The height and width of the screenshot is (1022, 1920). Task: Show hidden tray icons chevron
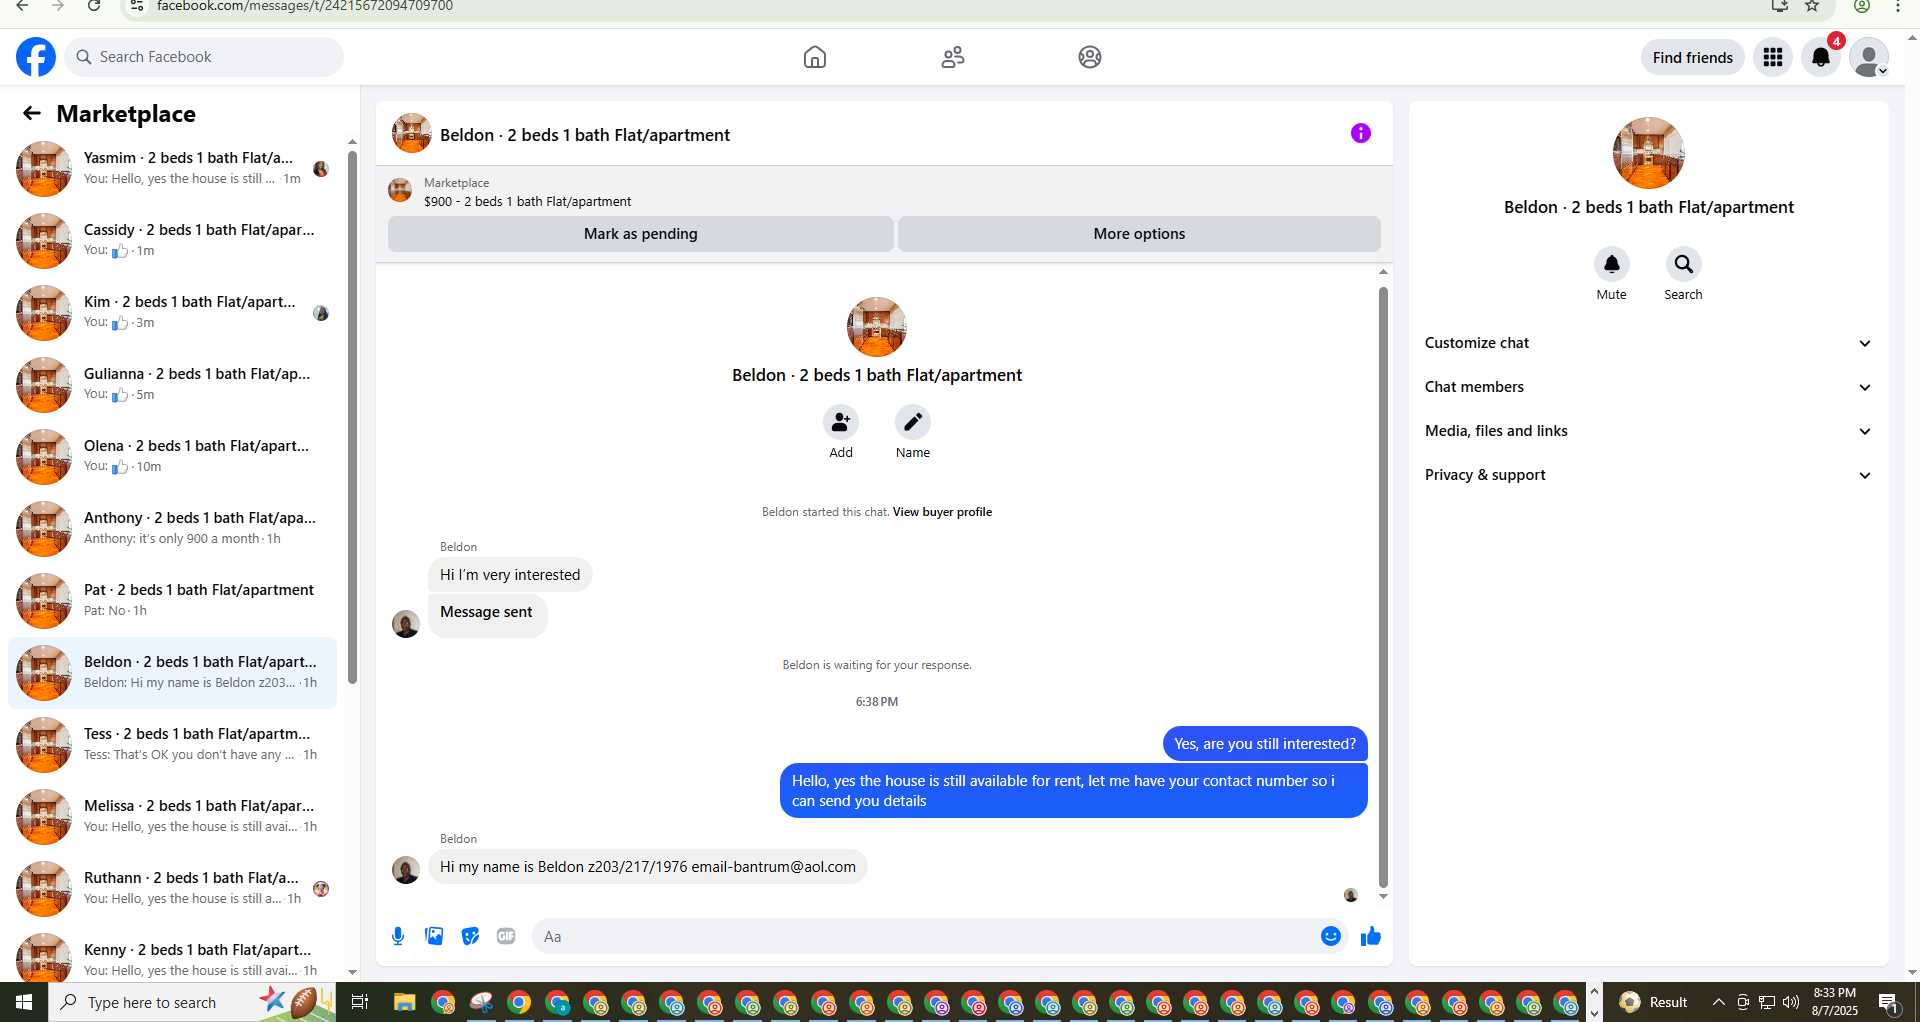tap(1718, 1002)
